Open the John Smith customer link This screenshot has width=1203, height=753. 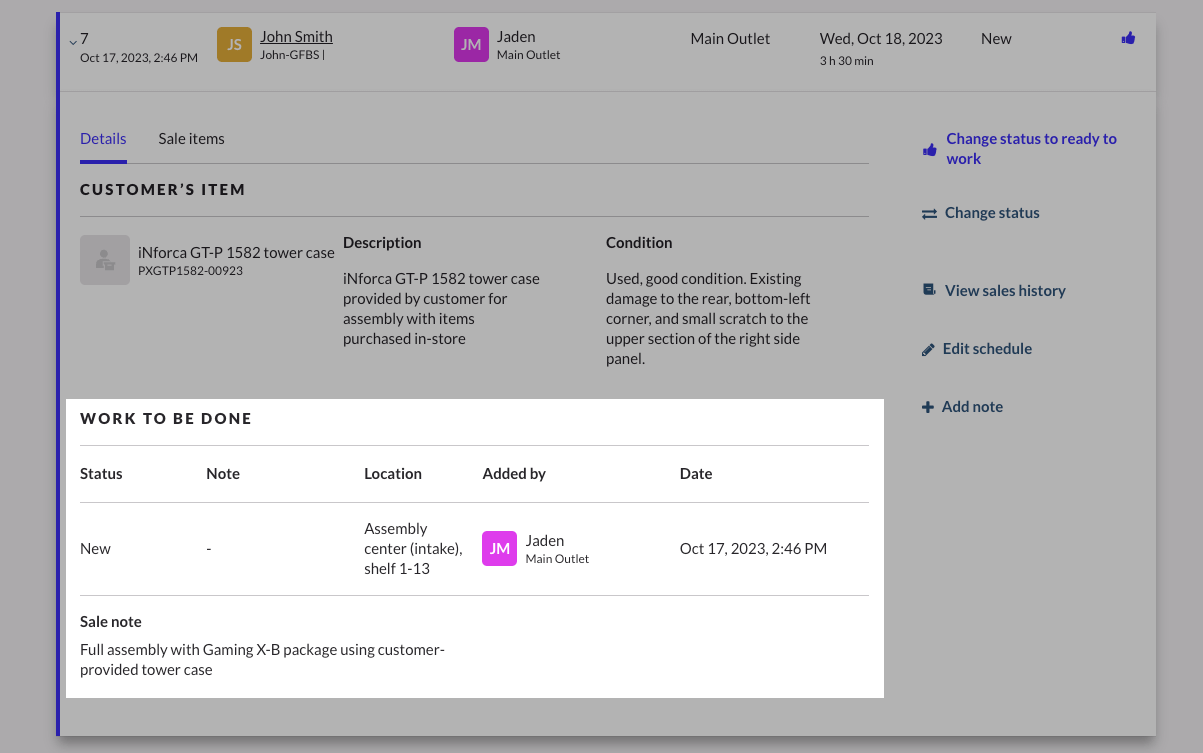[296, 37]
